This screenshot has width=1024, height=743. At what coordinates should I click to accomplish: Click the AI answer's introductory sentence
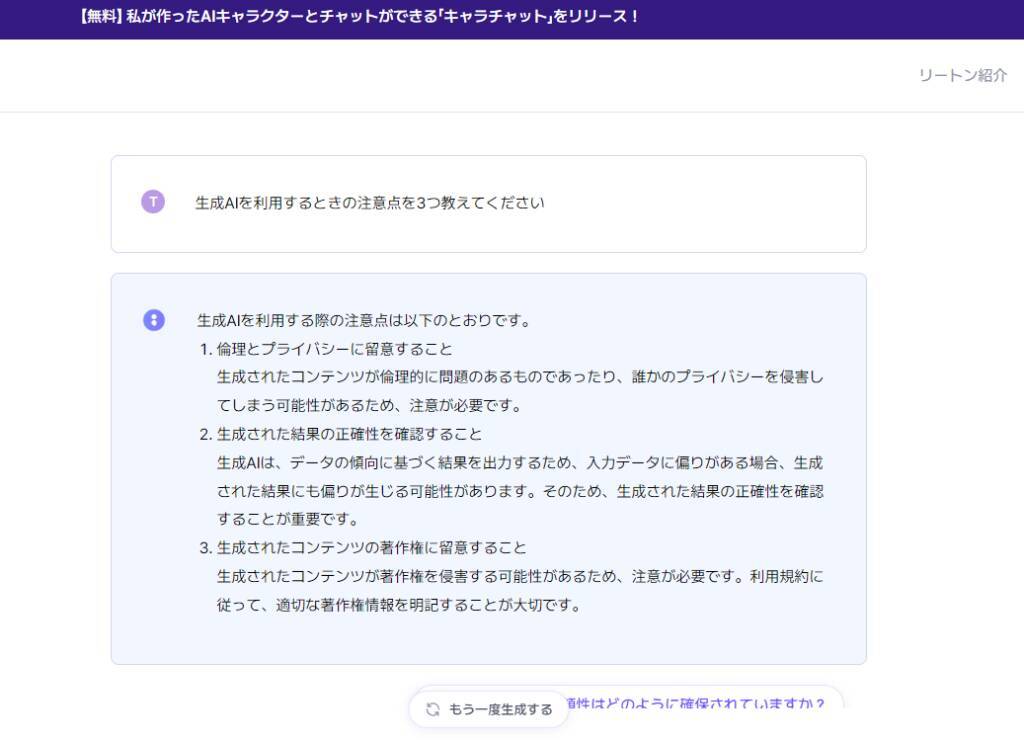363,321
